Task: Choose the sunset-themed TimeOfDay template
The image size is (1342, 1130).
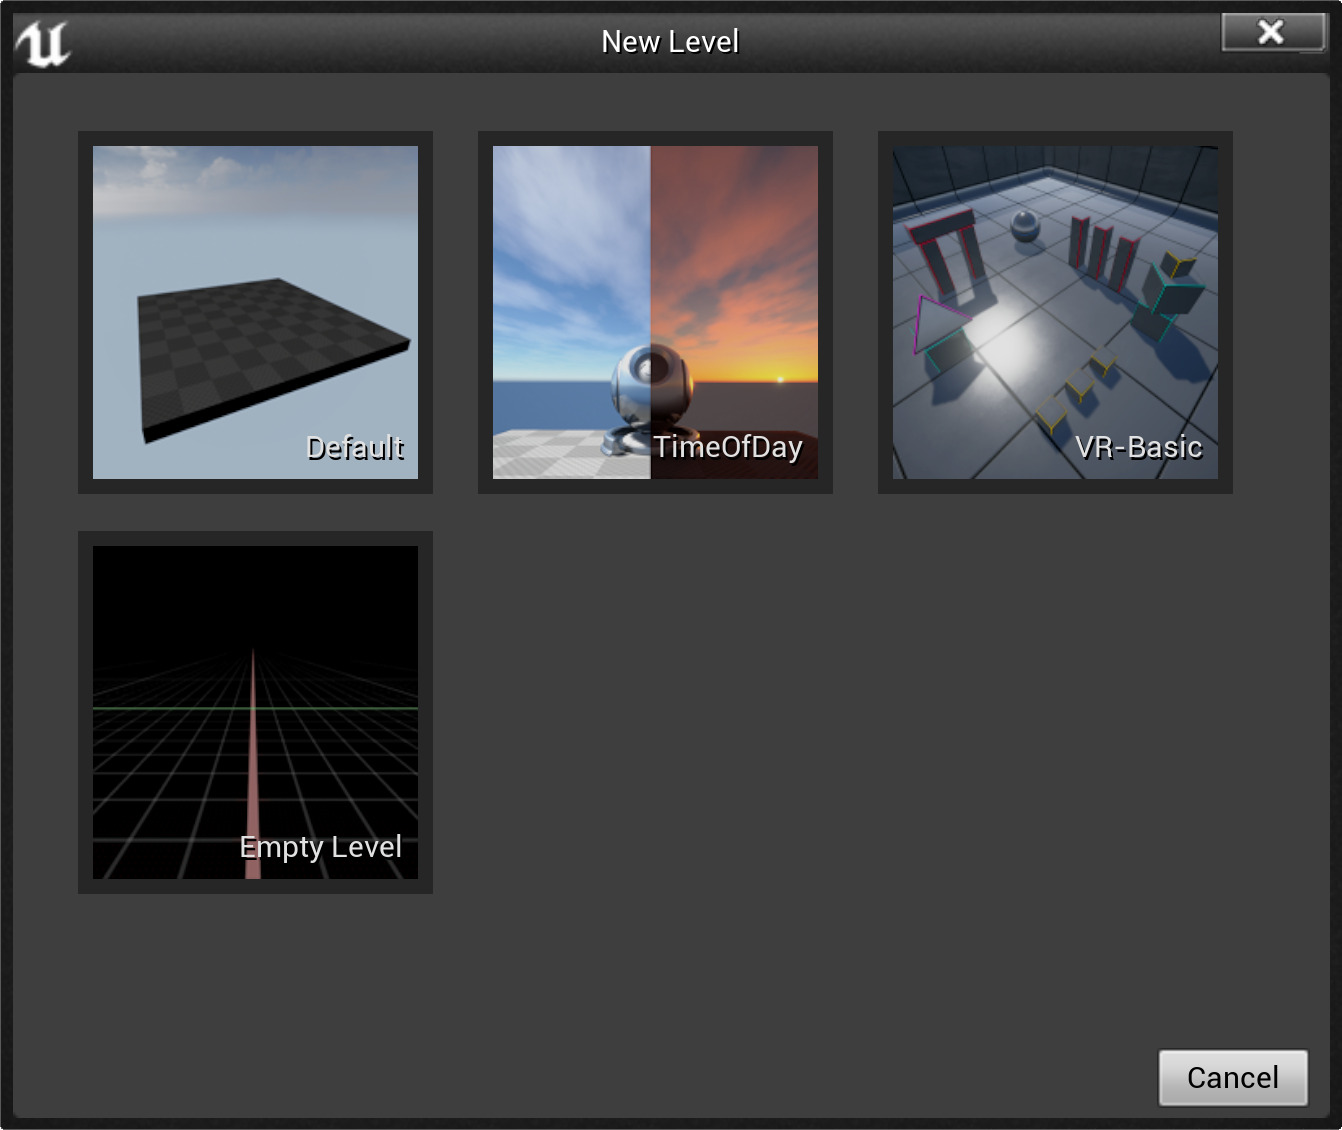Action: click(655, 312)
